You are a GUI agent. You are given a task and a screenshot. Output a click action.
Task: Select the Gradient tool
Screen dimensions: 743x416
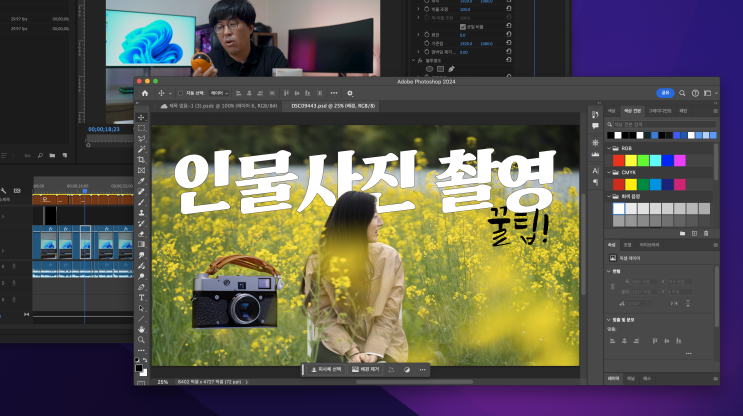pyautogui.click(x=141, y=244)
